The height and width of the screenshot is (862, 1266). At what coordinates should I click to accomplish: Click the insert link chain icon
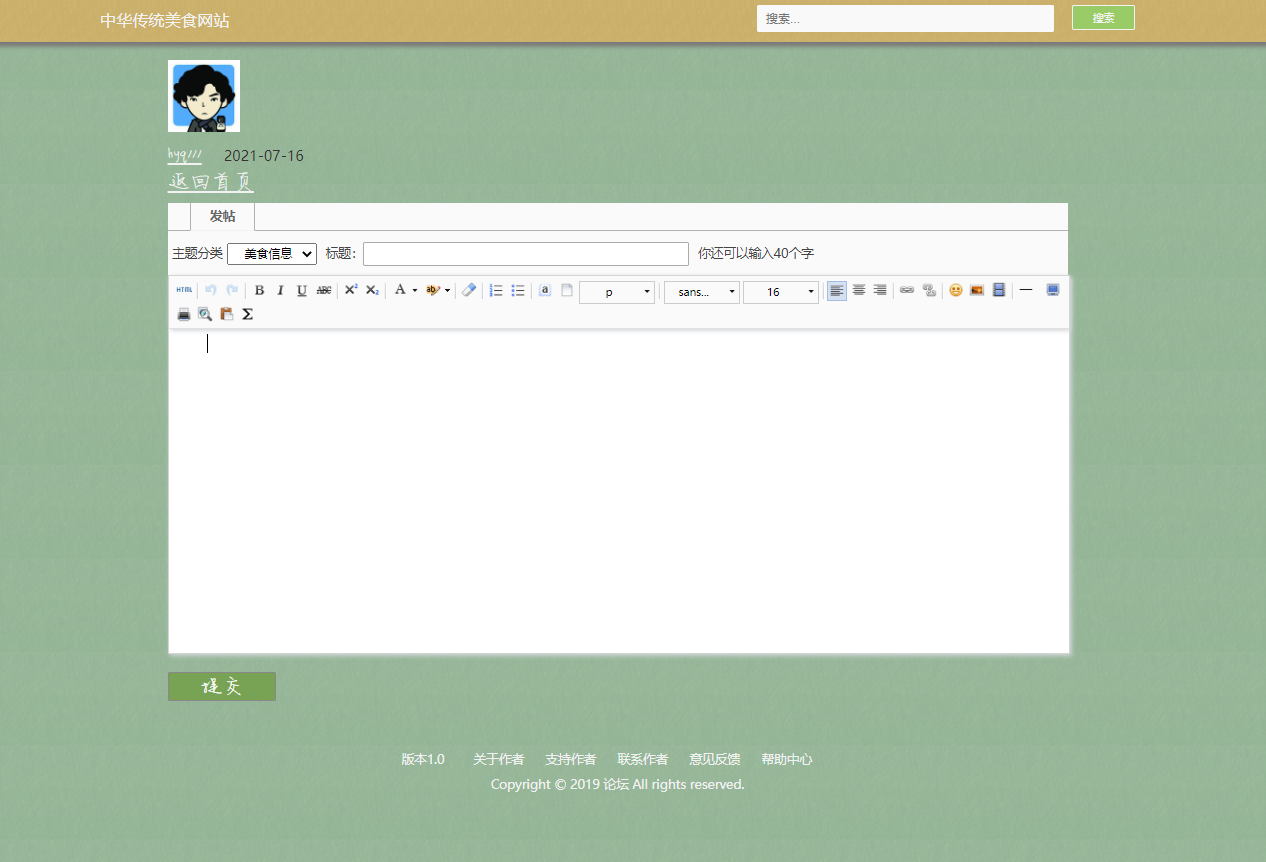point(907,290)
